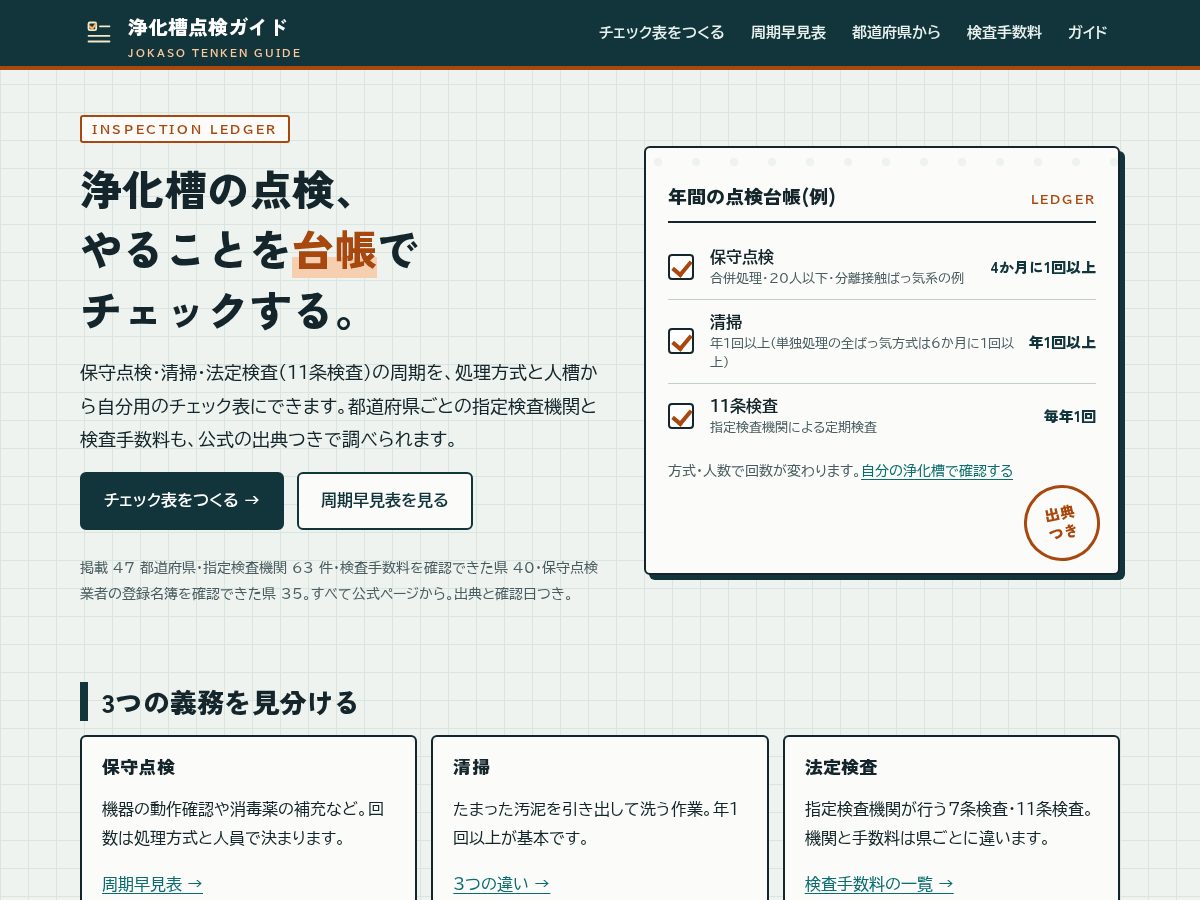Go to 周期早見表 in the navigation
This screenshot has width=1200, height=900.
(788, 33)
